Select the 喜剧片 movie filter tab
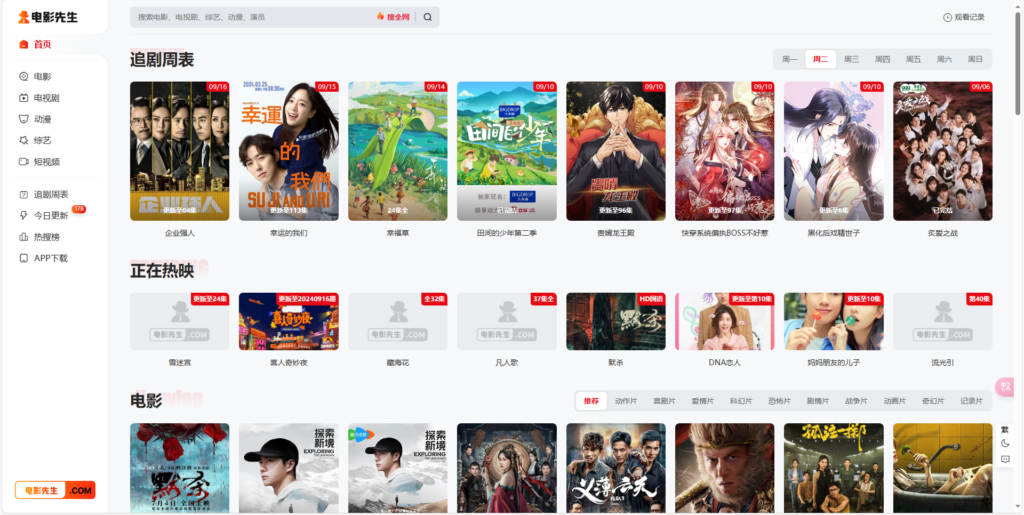 coord(664,401)
